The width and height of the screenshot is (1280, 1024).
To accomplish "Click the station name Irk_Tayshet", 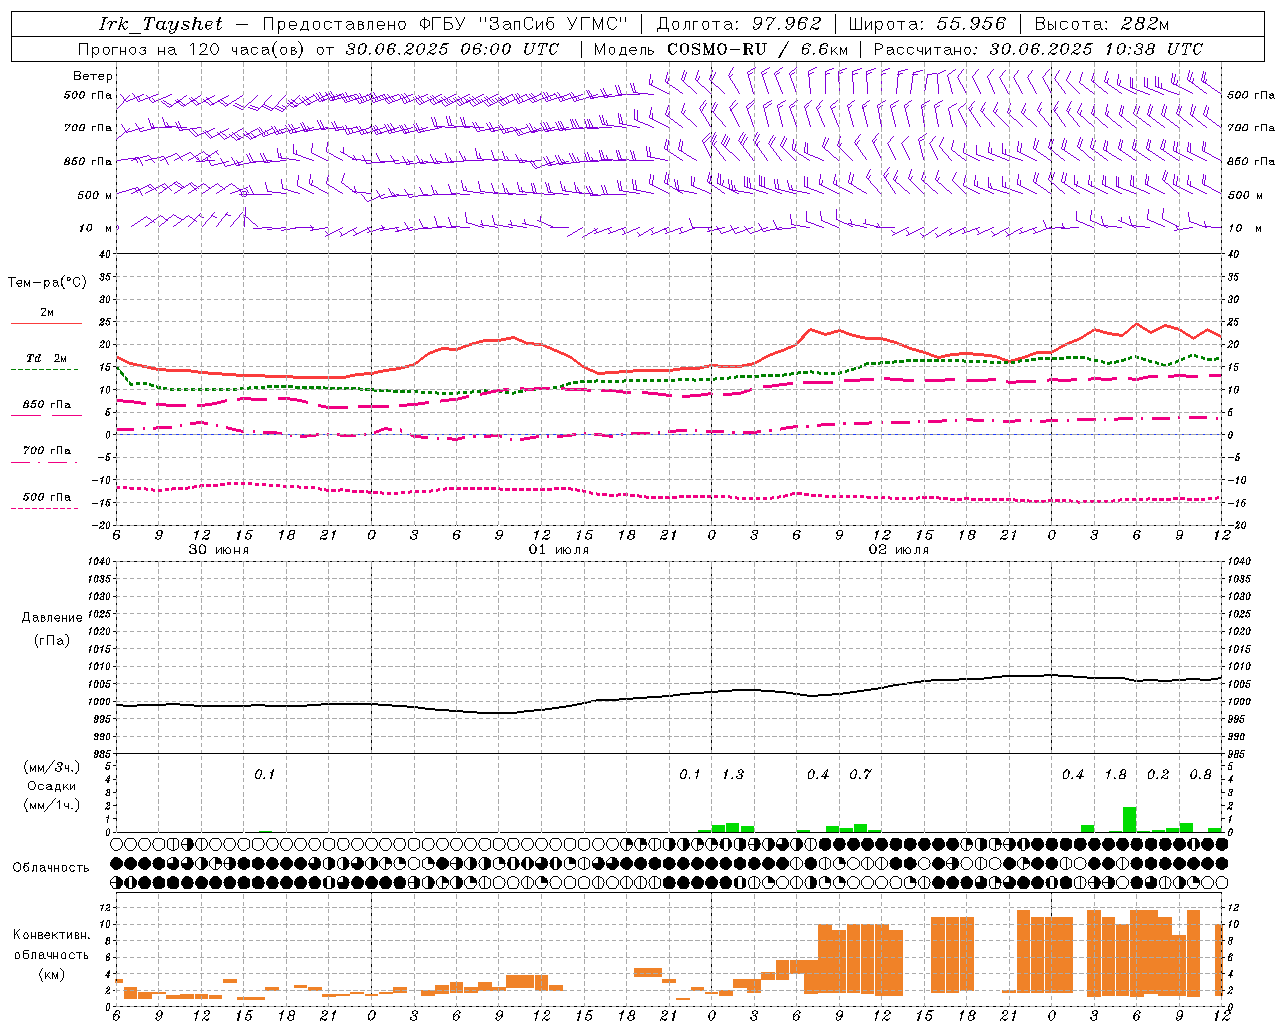I will 162,24.
